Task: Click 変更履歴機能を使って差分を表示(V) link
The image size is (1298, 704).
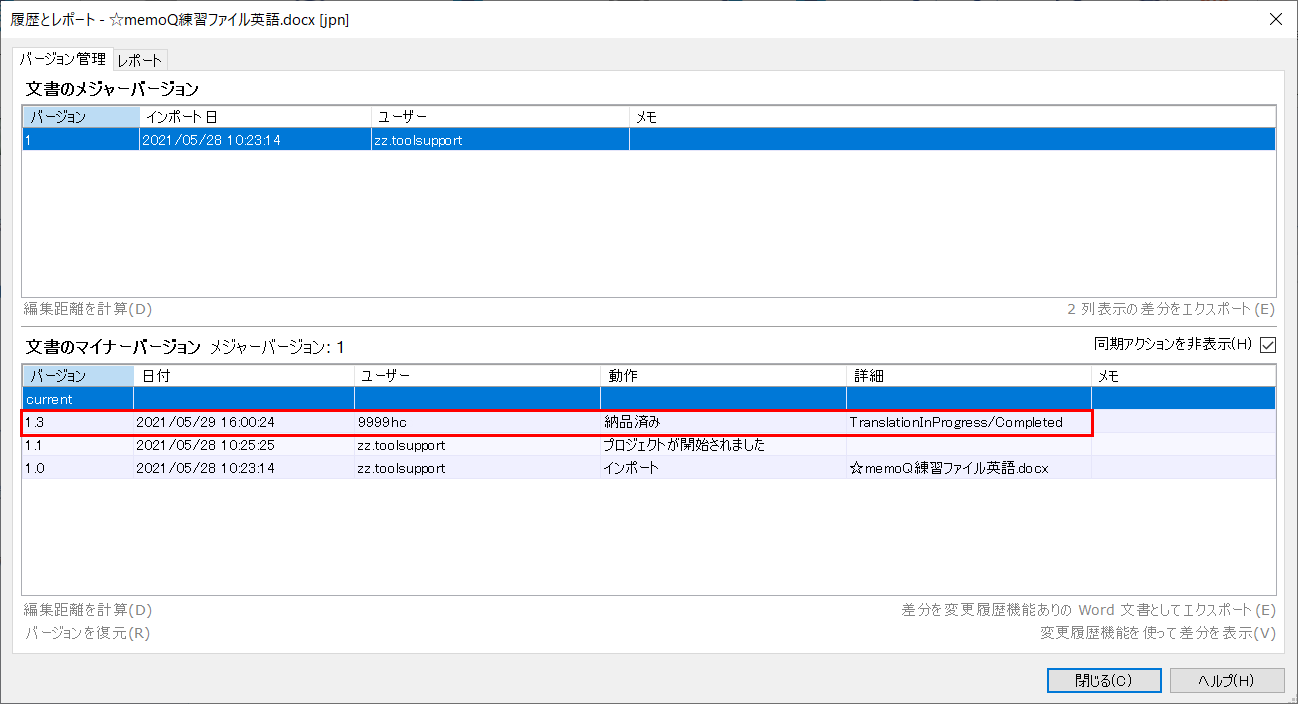Action: [1158, 633]
